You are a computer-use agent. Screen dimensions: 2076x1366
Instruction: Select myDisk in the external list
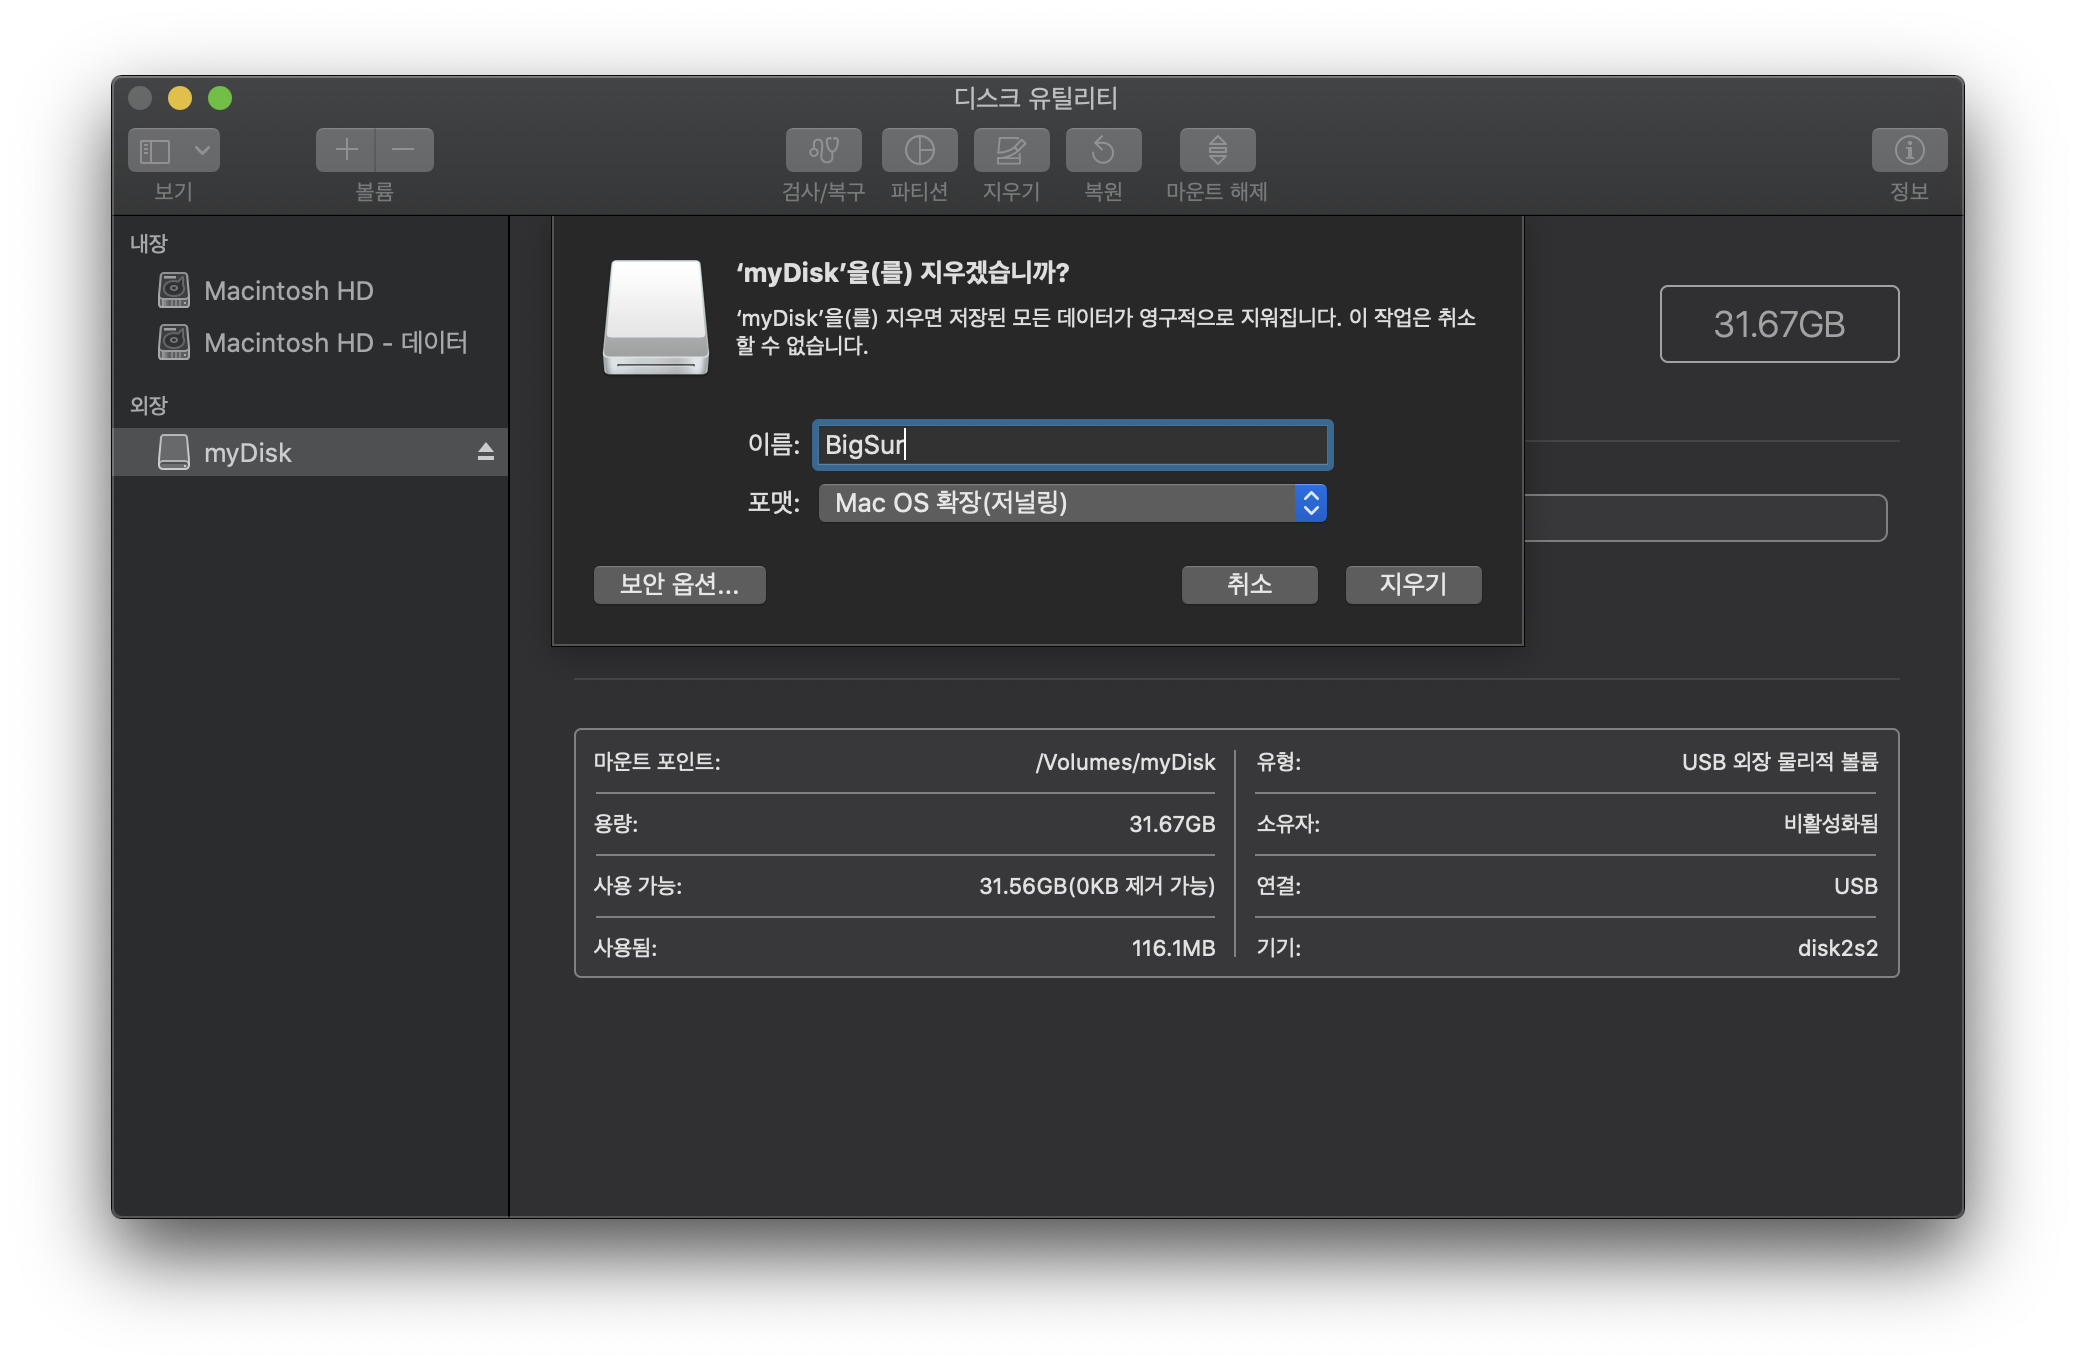point(248,453)
